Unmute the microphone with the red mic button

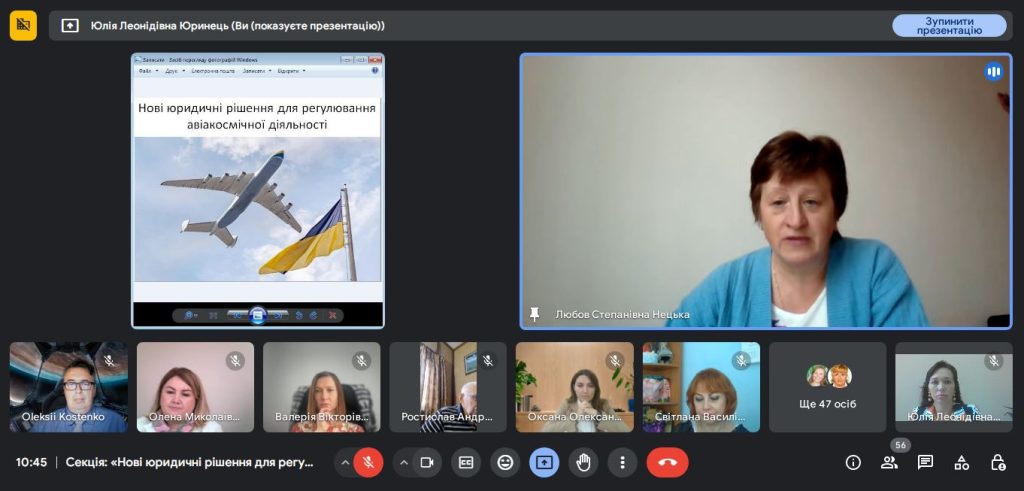pos(368,462)
